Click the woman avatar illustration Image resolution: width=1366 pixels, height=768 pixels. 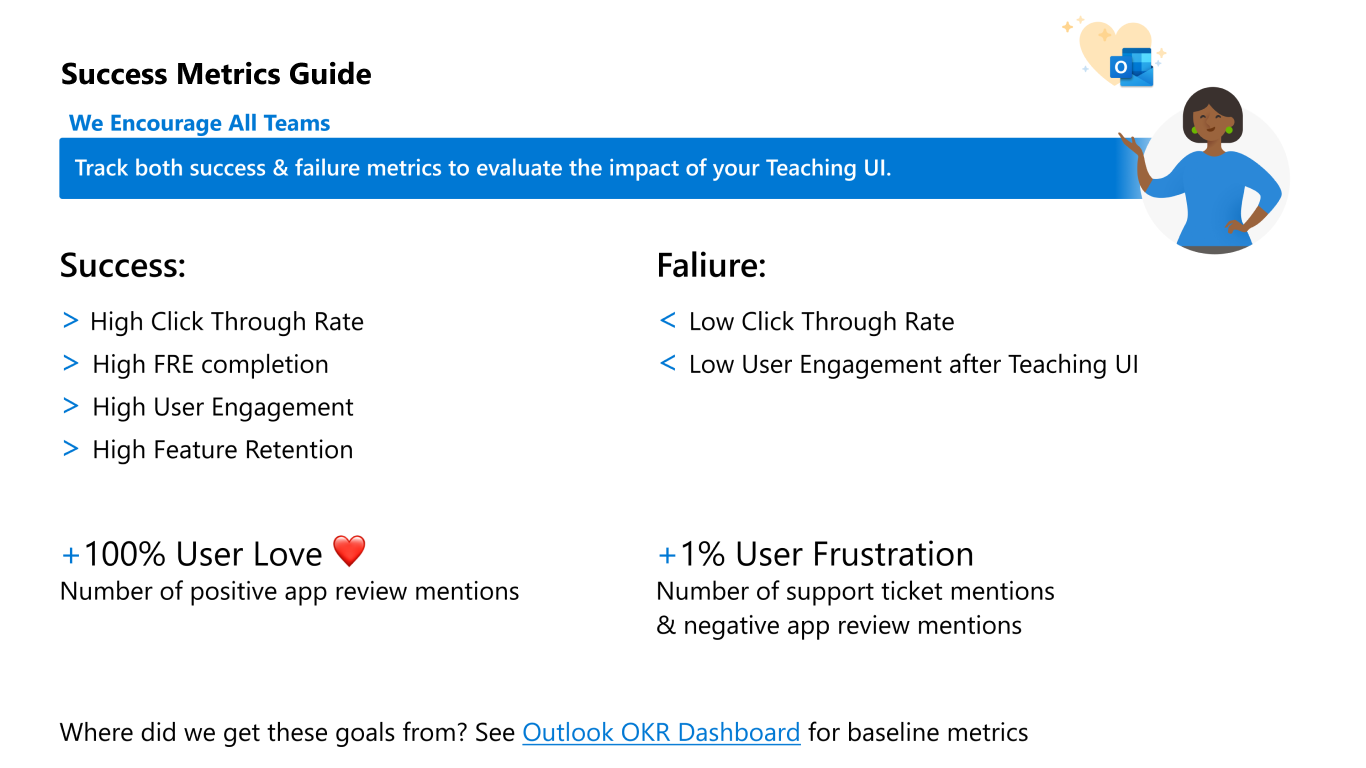pyautogui.click(x=1209, y=169)
